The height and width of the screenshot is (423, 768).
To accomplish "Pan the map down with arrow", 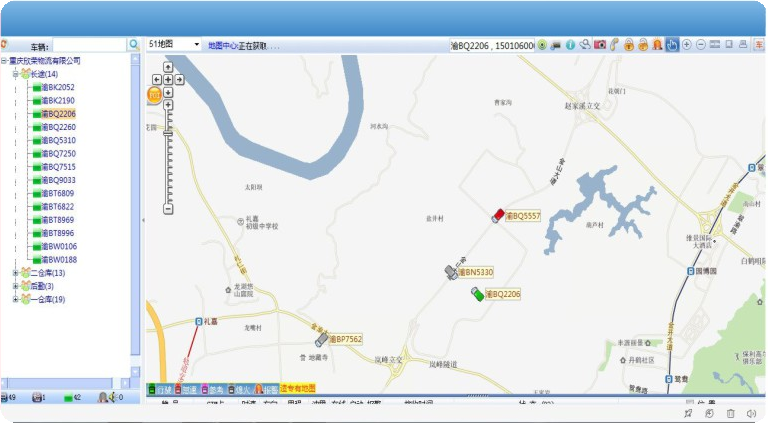I will [168, 92].
